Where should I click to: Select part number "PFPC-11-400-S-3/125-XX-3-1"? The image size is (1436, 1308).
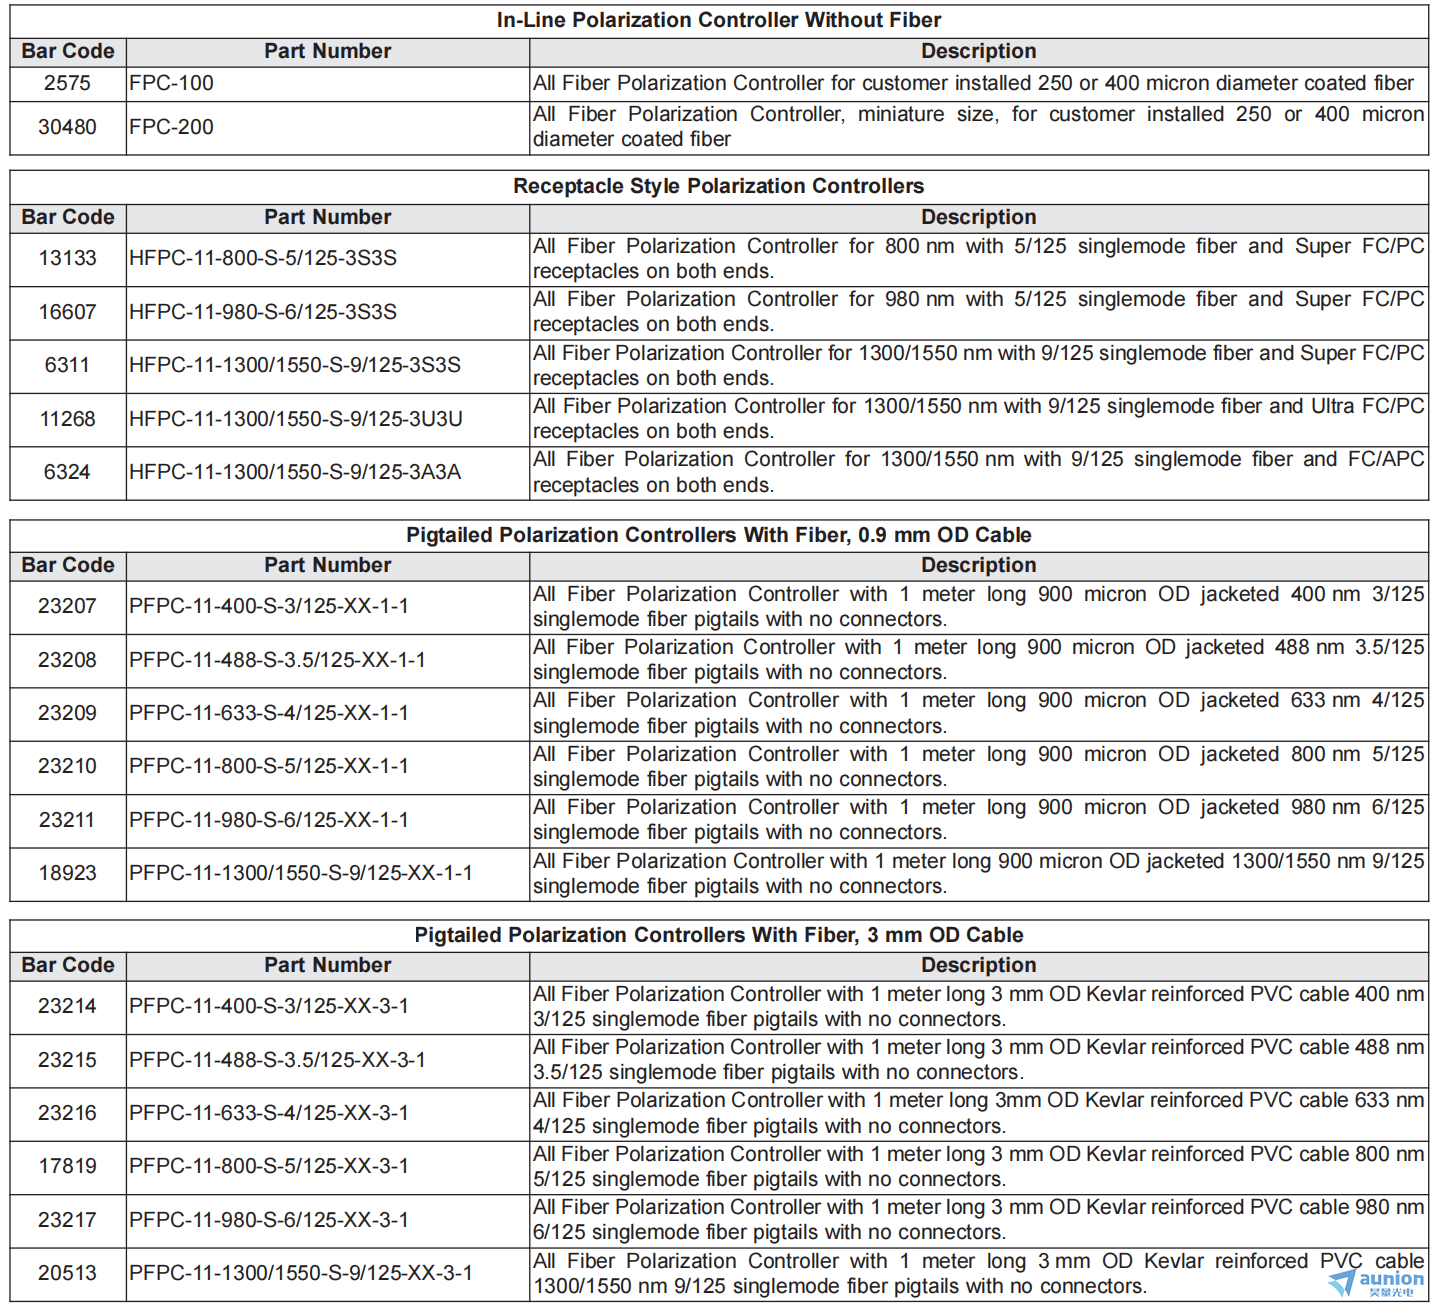tap(269, 1006)
